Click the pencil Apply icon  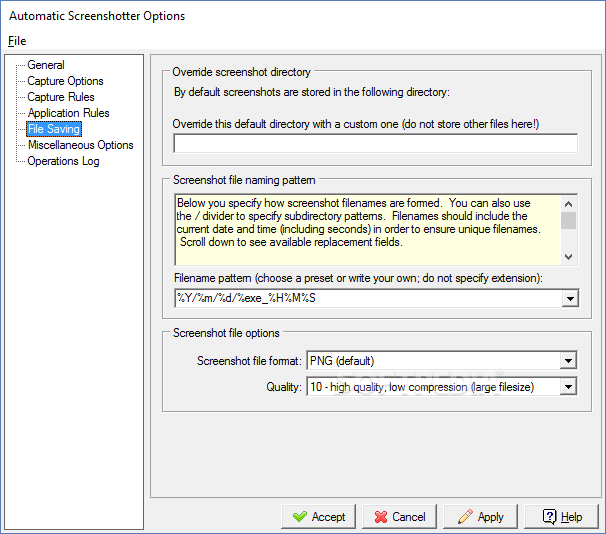tap(465, 516)
